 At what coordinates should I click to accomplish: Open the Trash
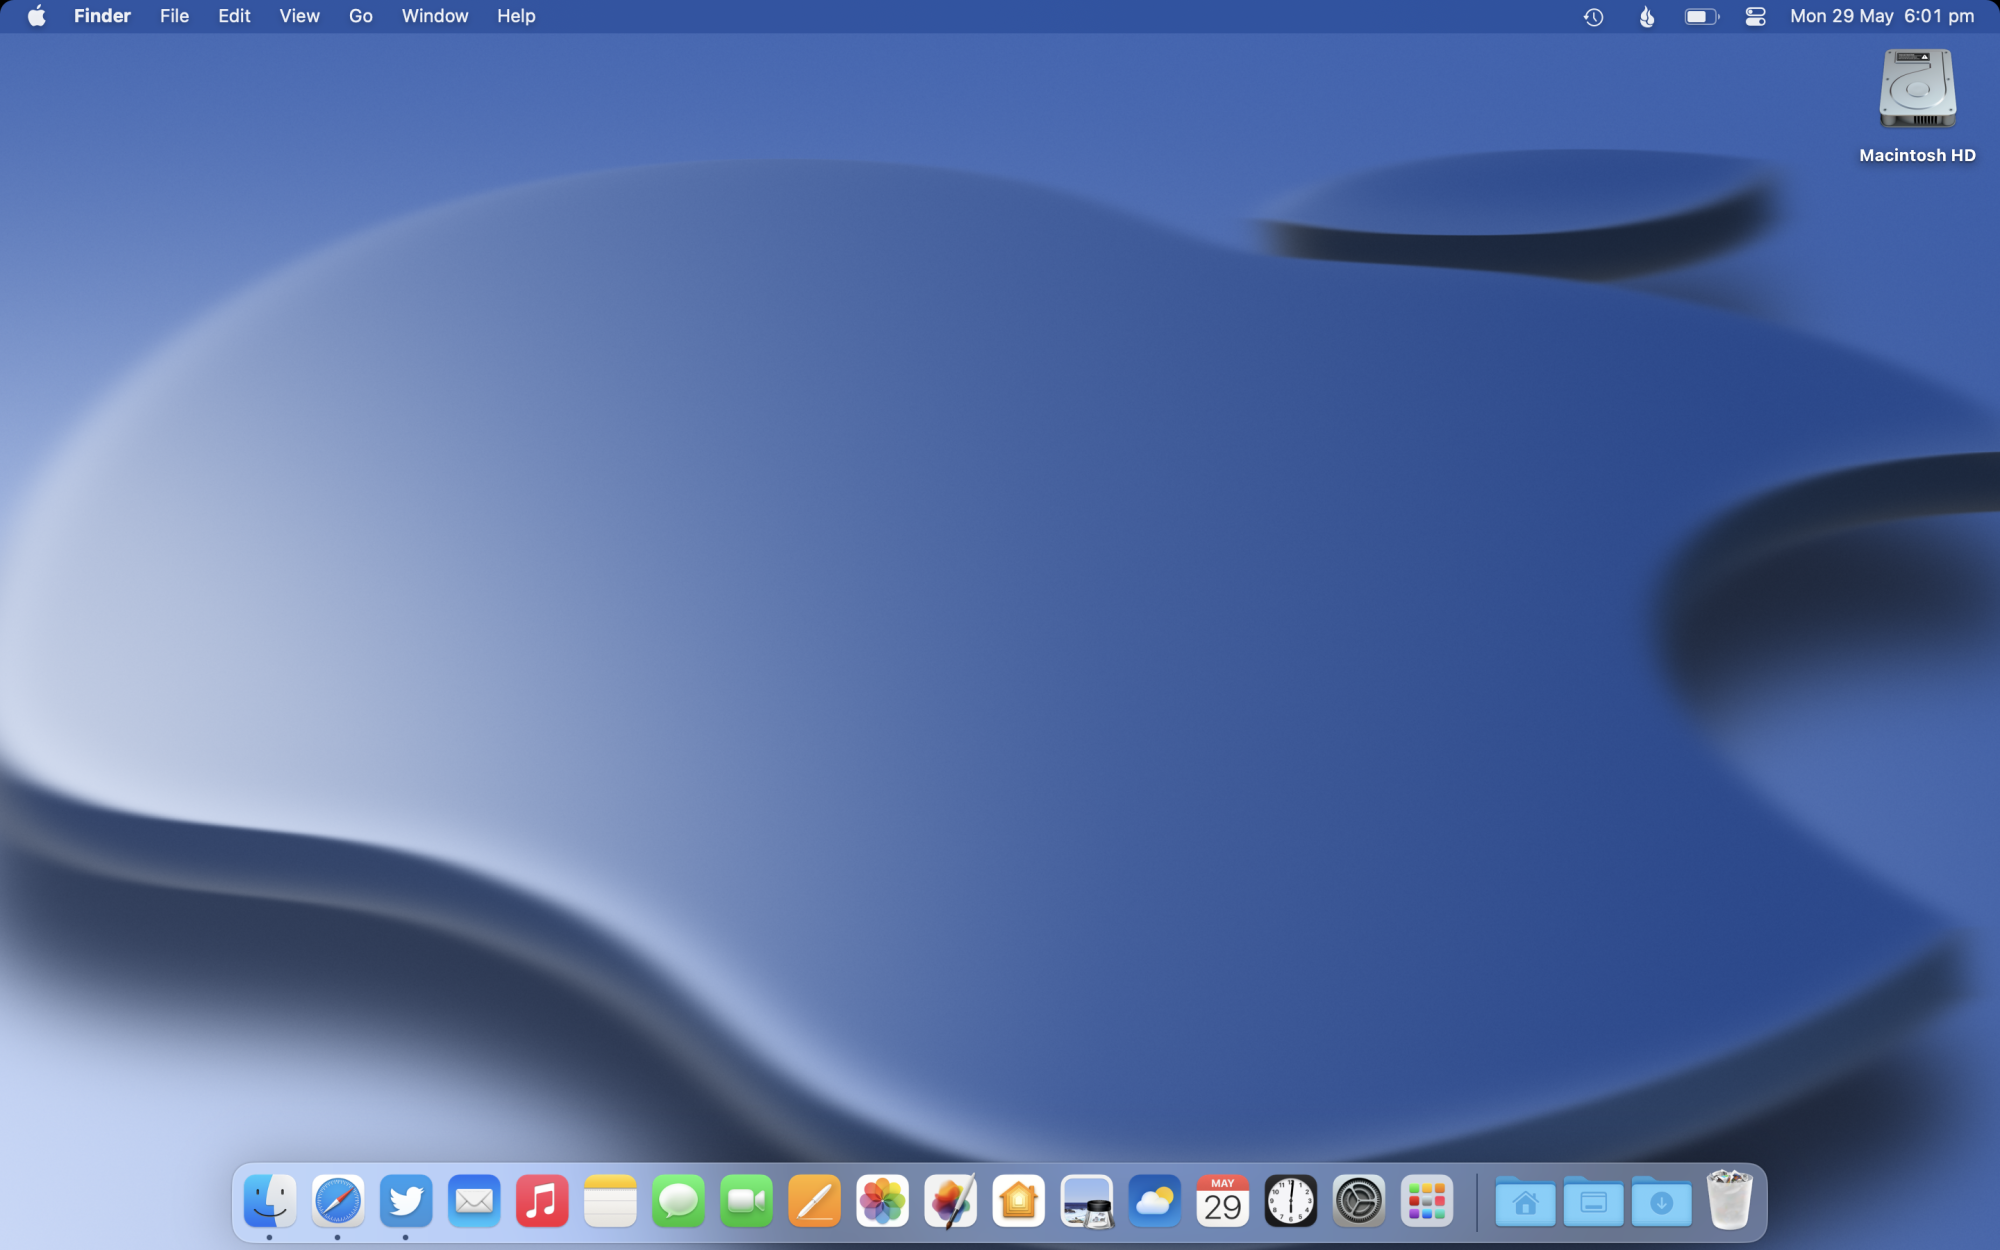point(1729,1200)
